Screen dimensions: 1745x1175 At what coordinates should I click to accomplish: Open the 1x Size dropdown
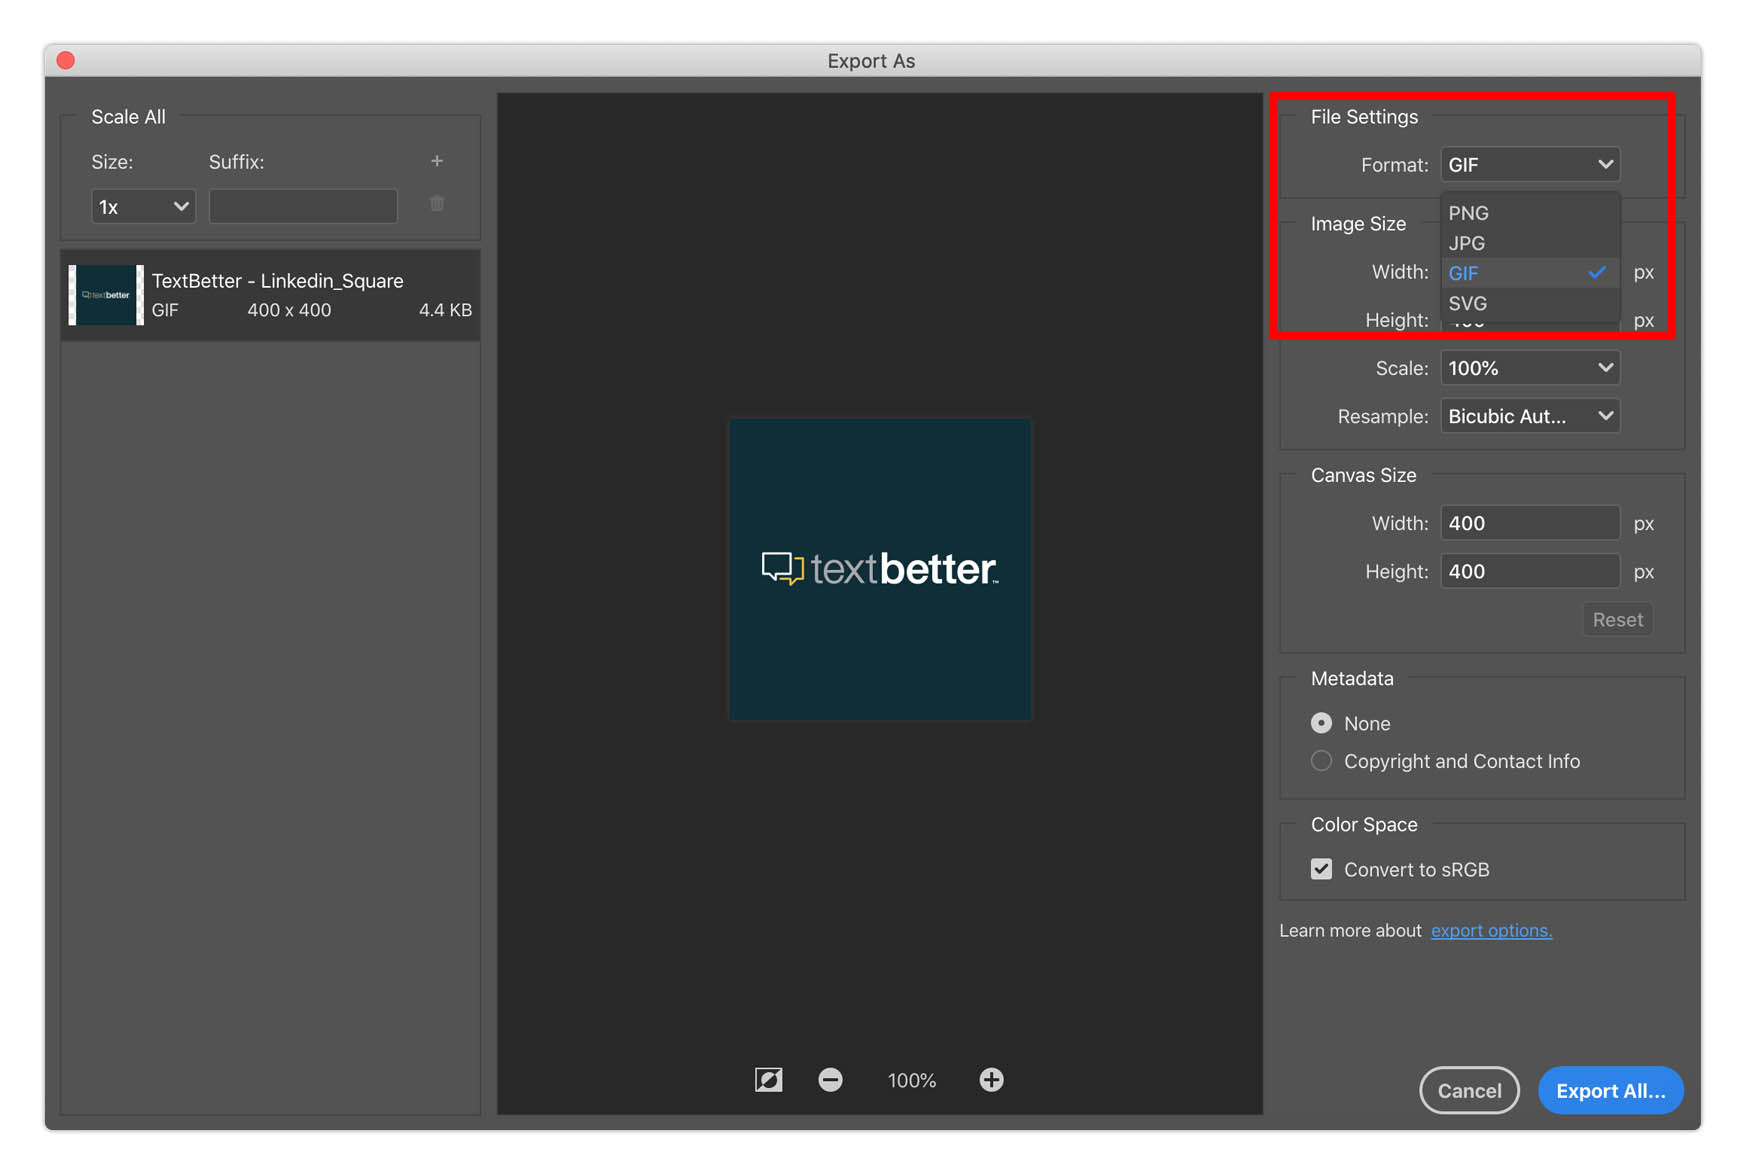[143, 207]
